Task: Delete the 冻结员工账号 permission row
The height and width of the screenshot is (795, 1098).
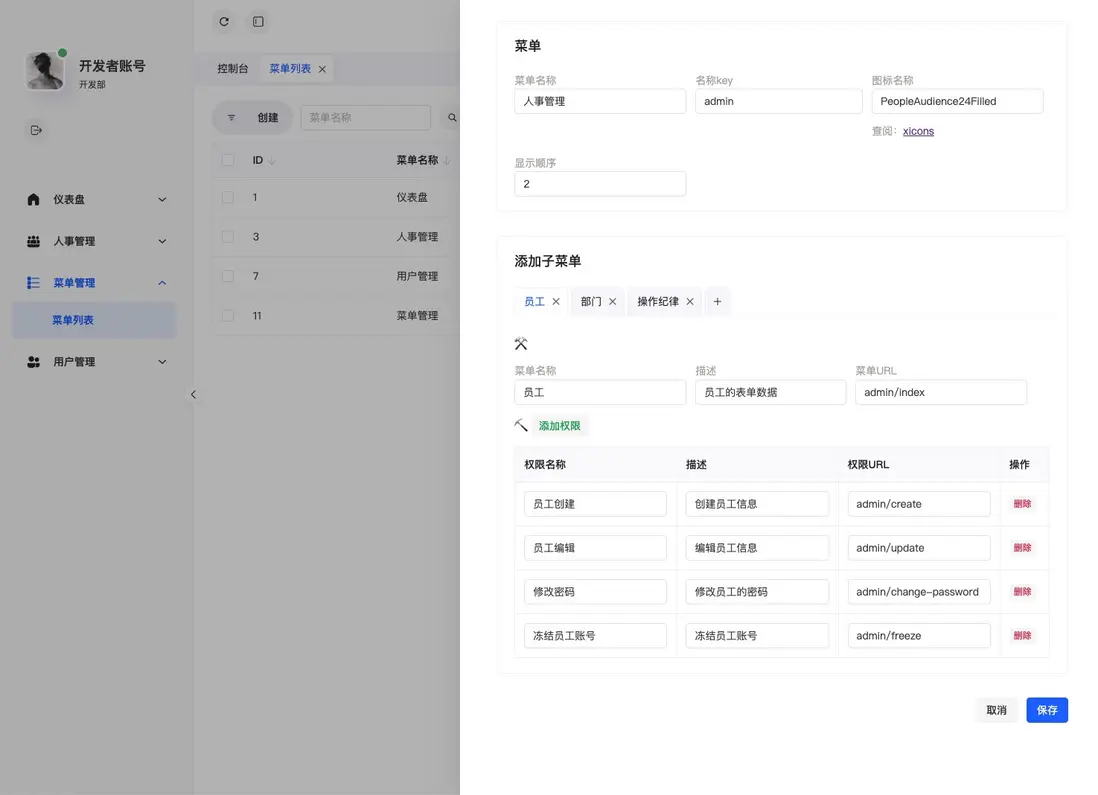Action: (1022, 636)
